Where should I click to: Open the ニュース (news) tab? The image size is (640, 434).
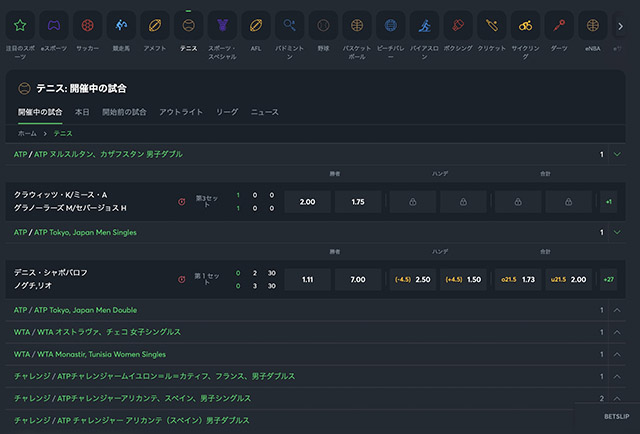(x=265, y=112)
